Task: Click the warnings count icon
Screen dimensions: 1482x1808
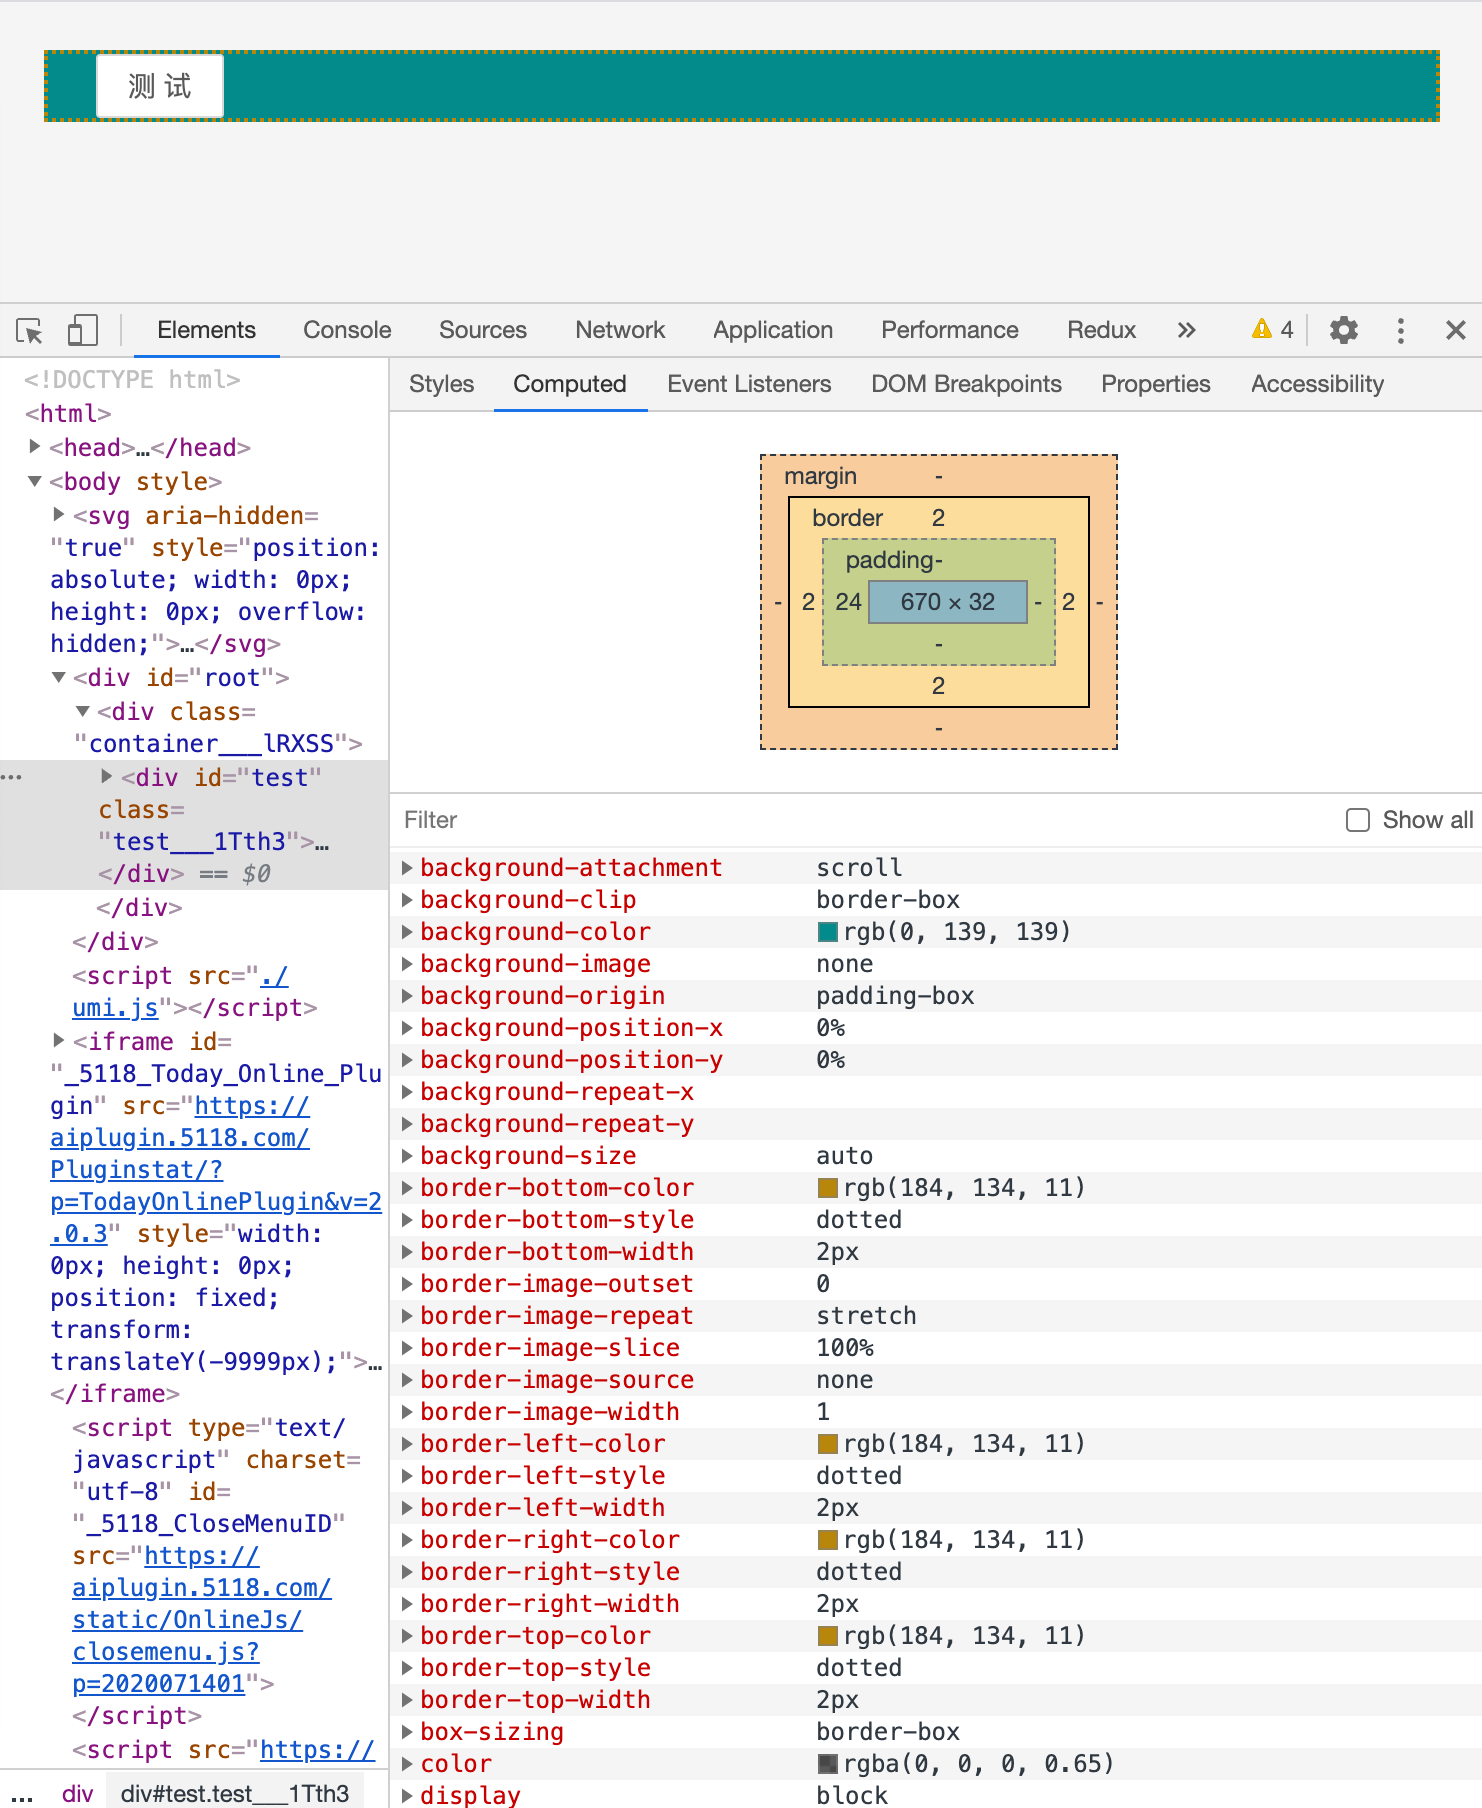Action: pos(1272,330)
